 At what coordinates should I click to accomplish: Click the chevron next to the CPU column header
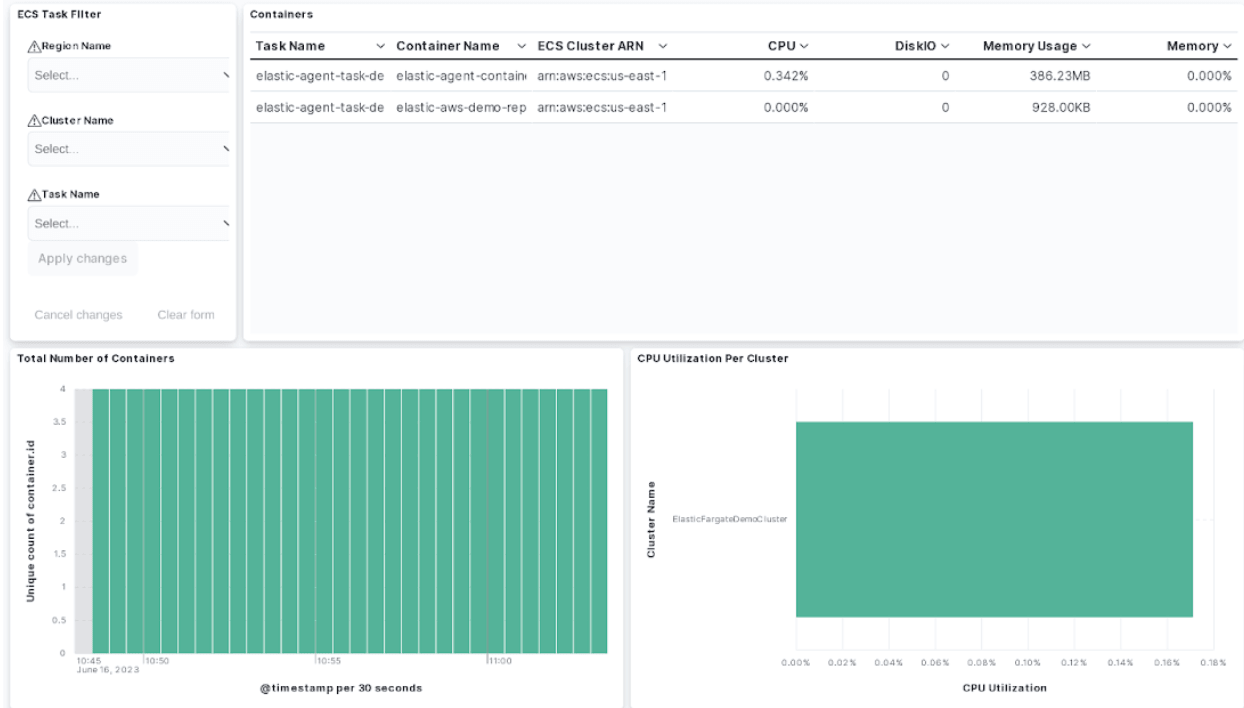point(804,46)
